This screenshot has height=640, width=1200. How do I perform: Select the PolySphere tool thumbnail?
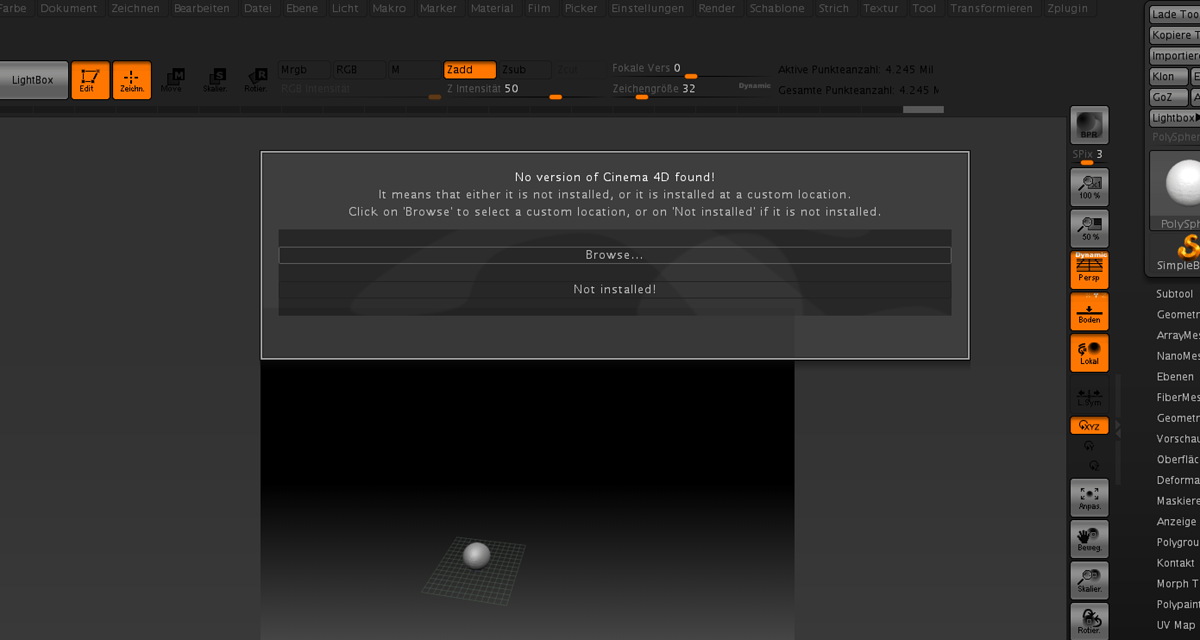tap(1175, 190)
